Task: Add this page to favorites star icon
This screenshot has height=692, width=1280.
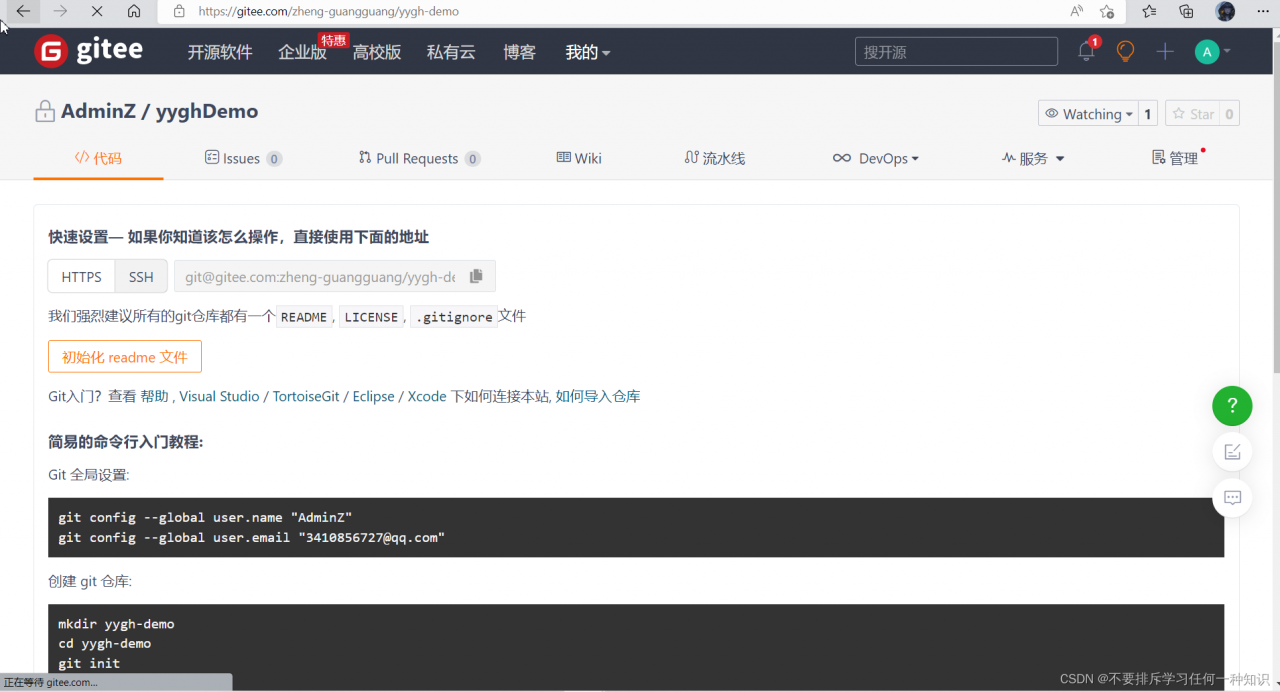Action: tap(1107, 11)
